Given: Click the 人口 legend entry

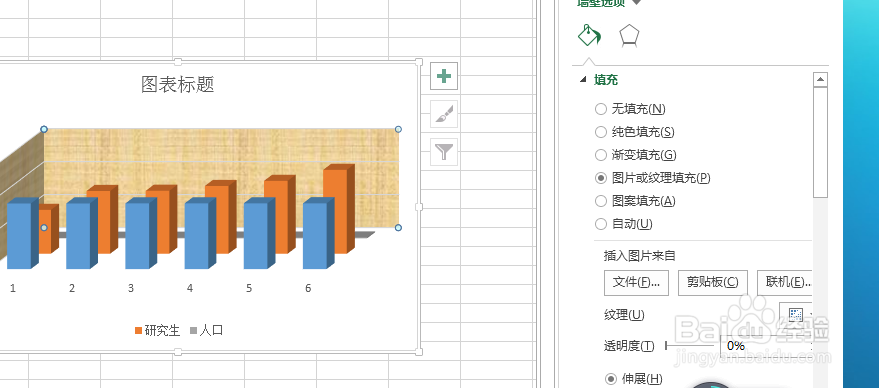Looking at the screenshot, I should 207,330.
